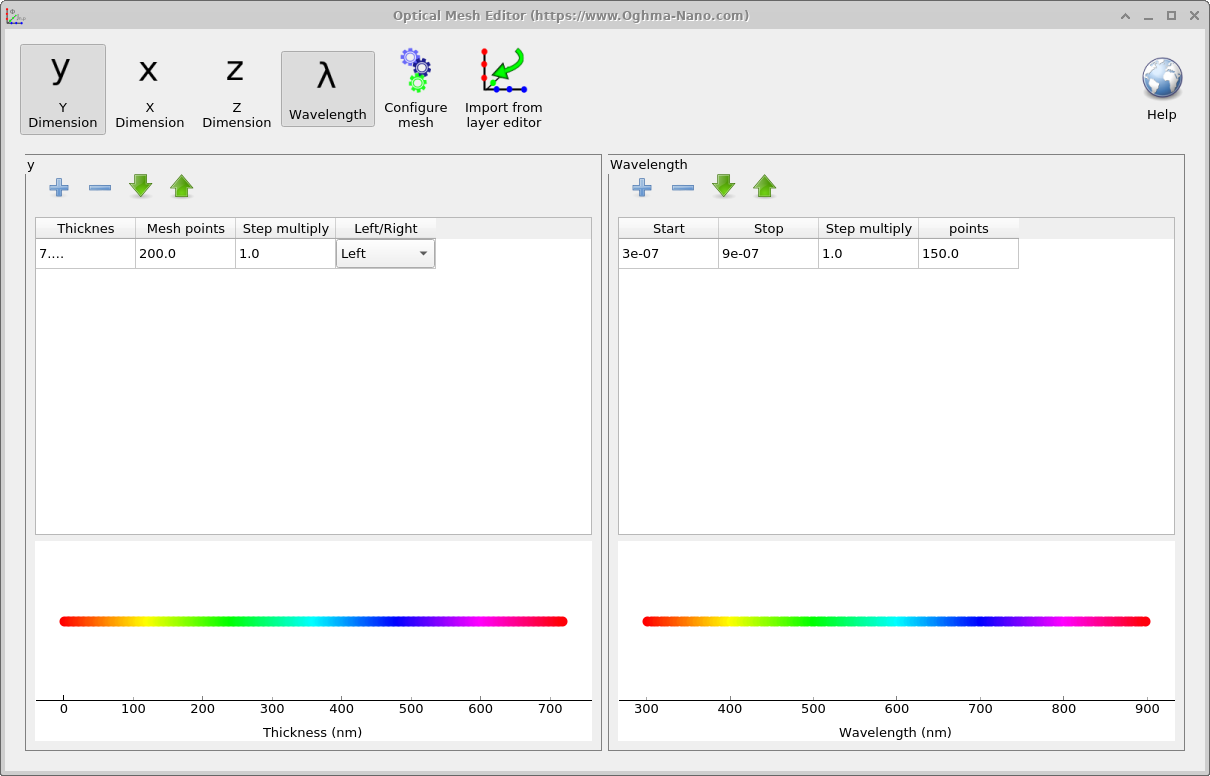
Task: Click the thickness spectrum color bar
Action: (313, 620)
